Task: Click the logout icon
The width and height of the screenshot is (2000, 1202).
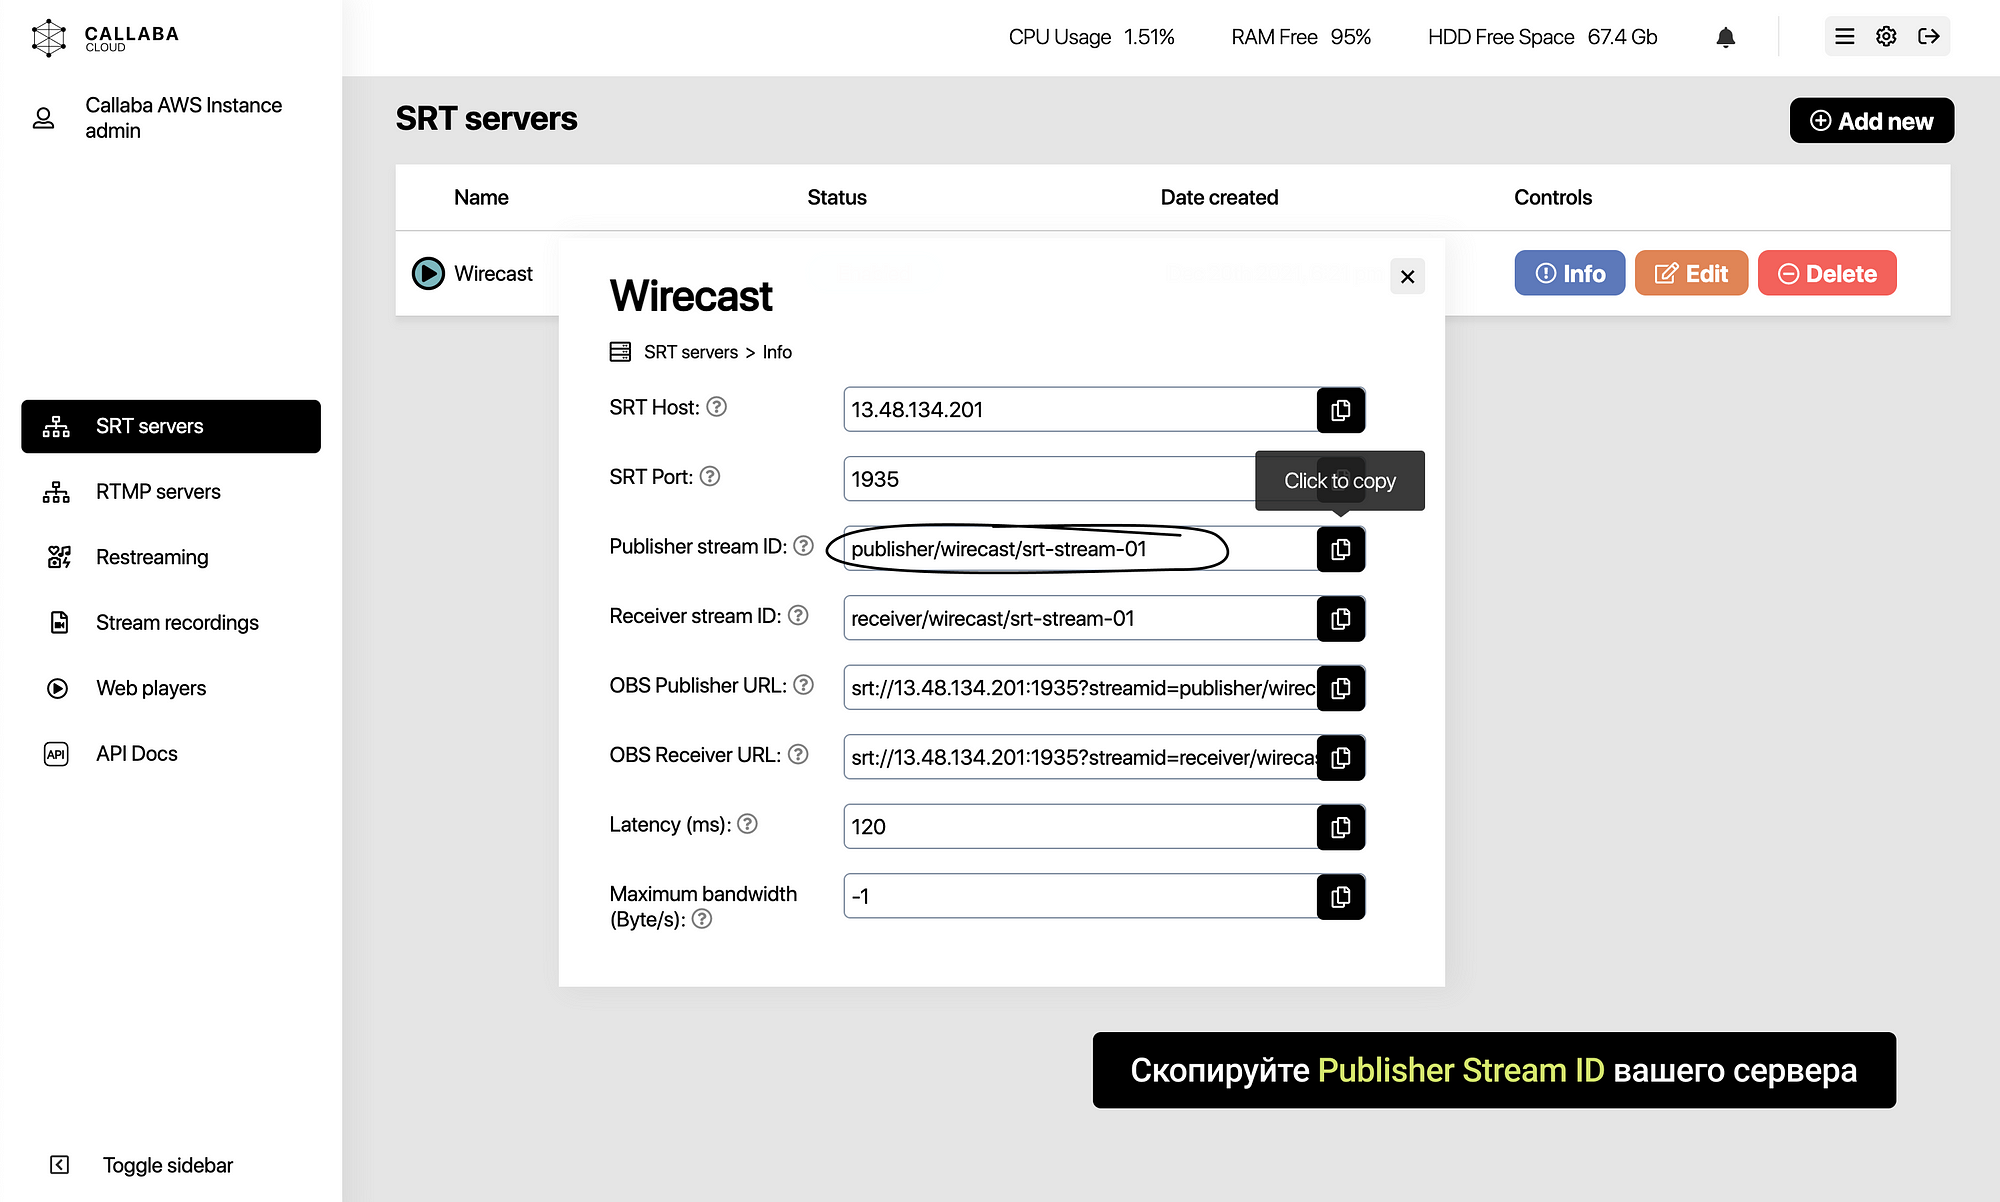Action: pyautogui.click(x=1929, y=37)
